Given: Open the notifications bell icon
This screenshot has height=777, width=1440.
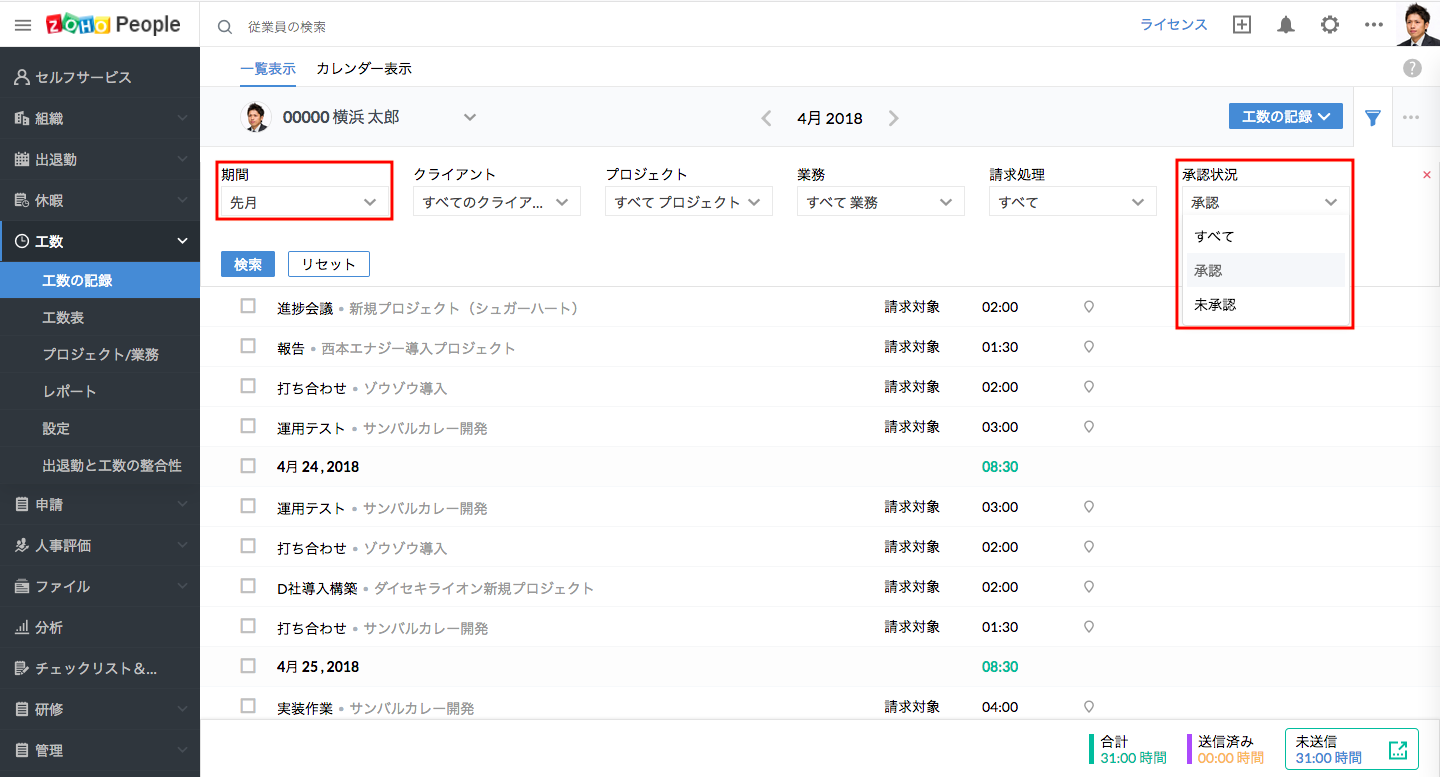Looking at the screenshot, I should pos(1286,25).
